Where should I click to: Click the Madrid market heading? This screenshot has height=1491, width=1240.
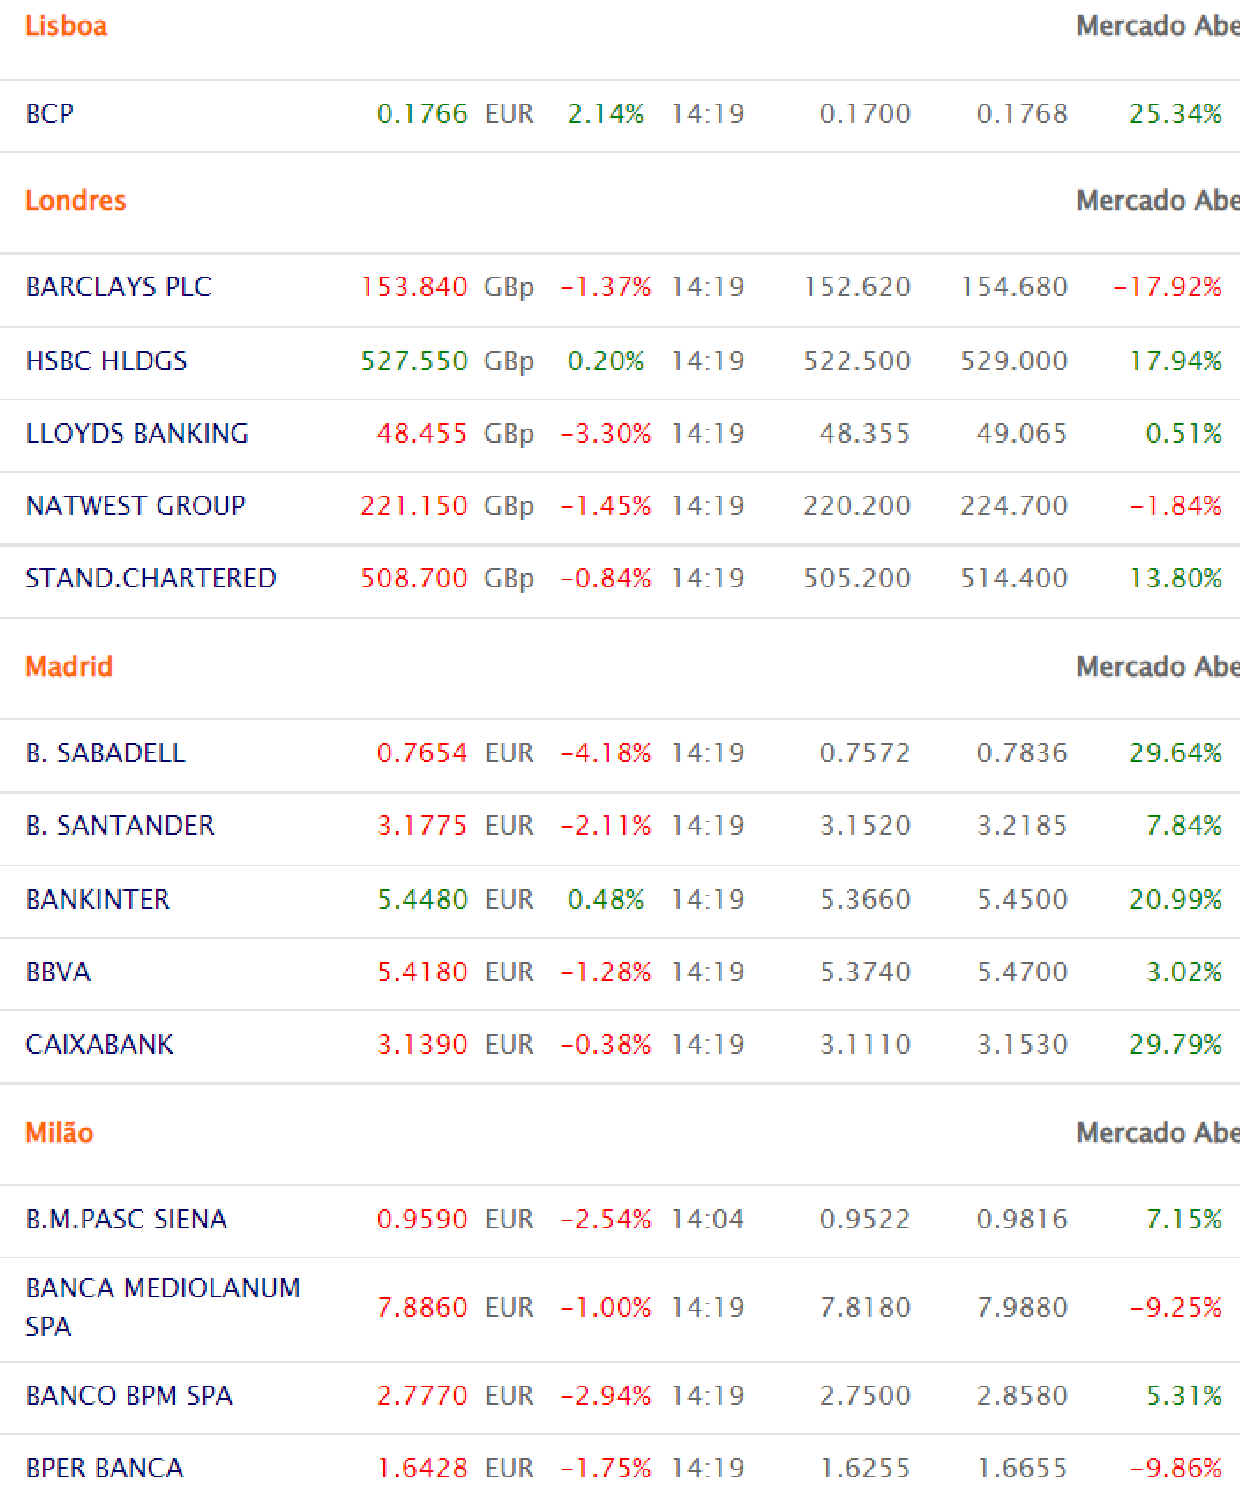(69, 667)
